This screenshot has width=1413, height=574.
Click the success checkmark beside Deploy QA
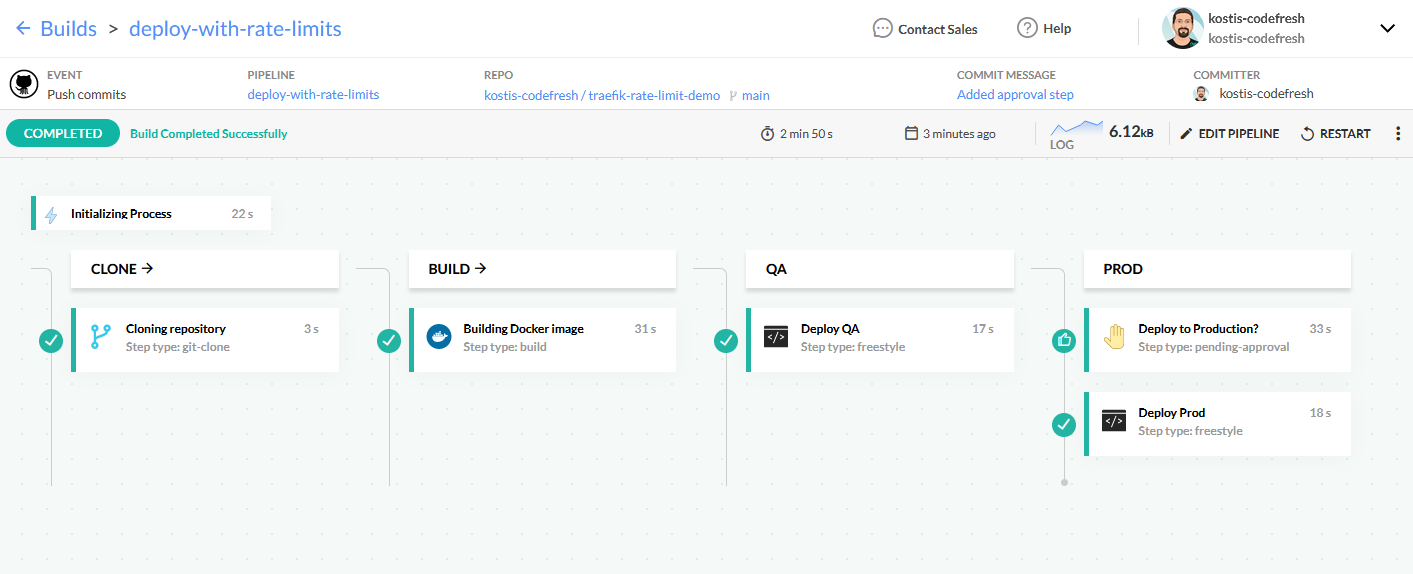[726, 341]
